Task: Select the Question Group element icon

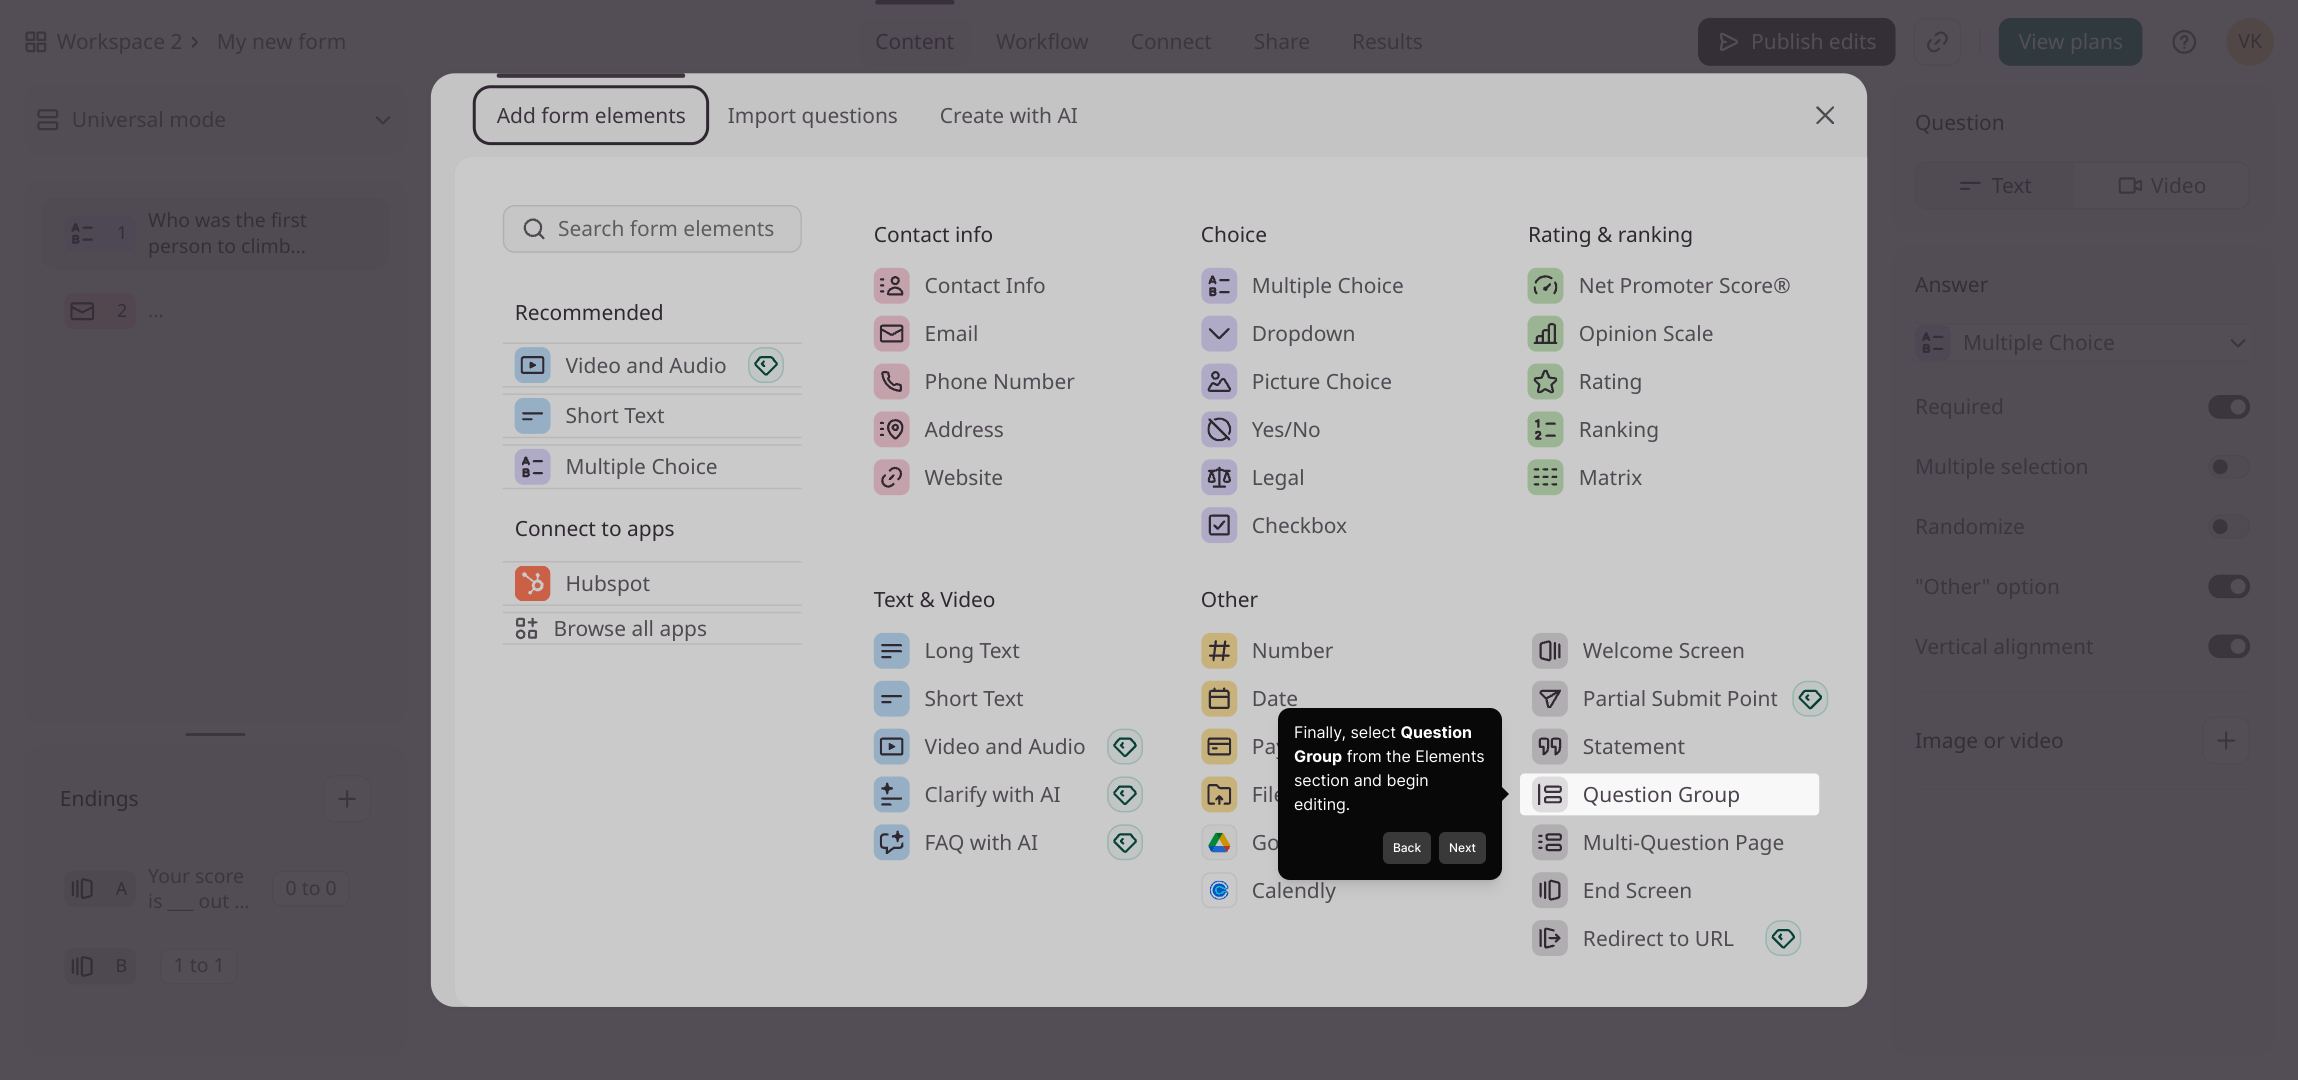Action: point(1549,794)
